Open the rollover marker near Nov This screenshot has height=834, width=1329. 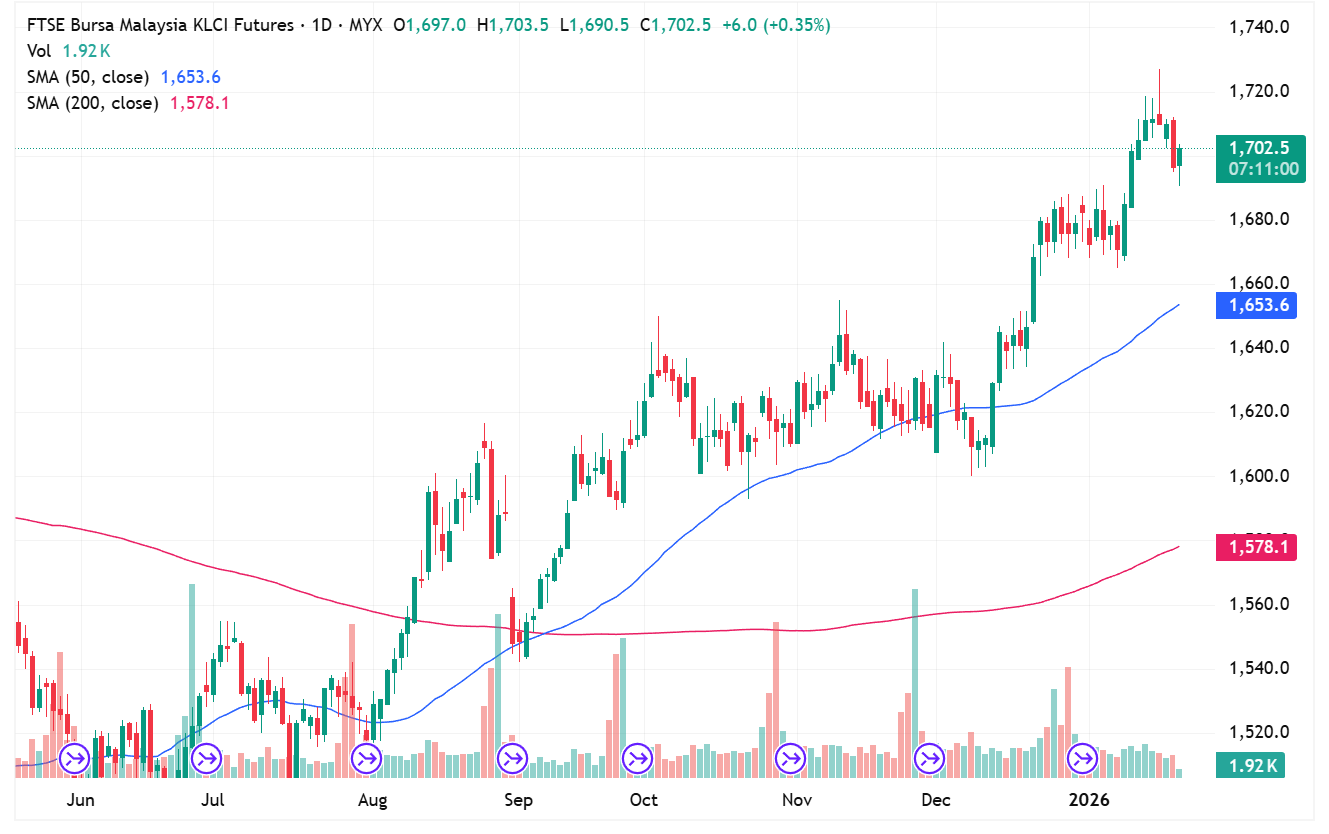coord(790,759)
